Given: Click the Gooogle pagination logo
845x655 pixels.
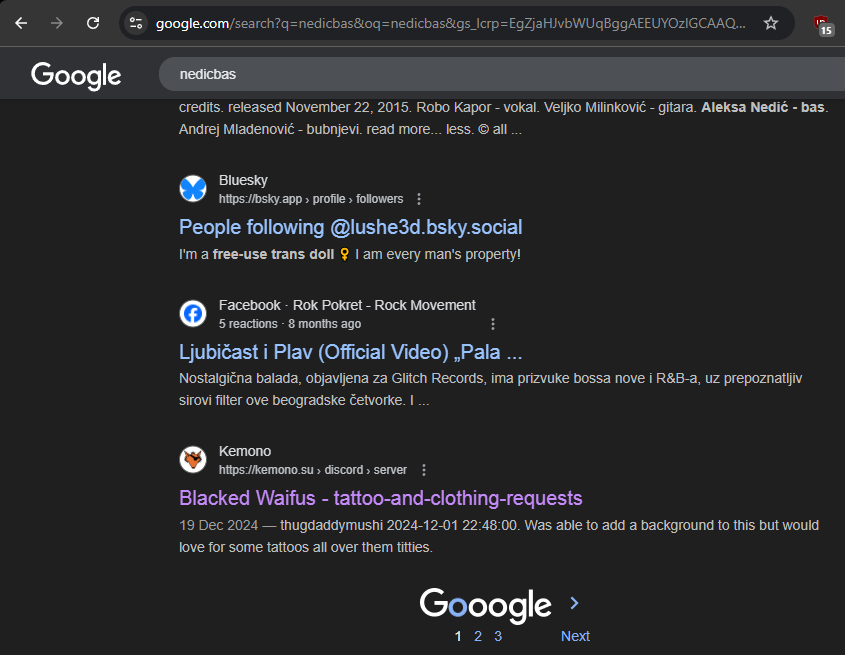Looking at the screenshot, I should 486,605.
